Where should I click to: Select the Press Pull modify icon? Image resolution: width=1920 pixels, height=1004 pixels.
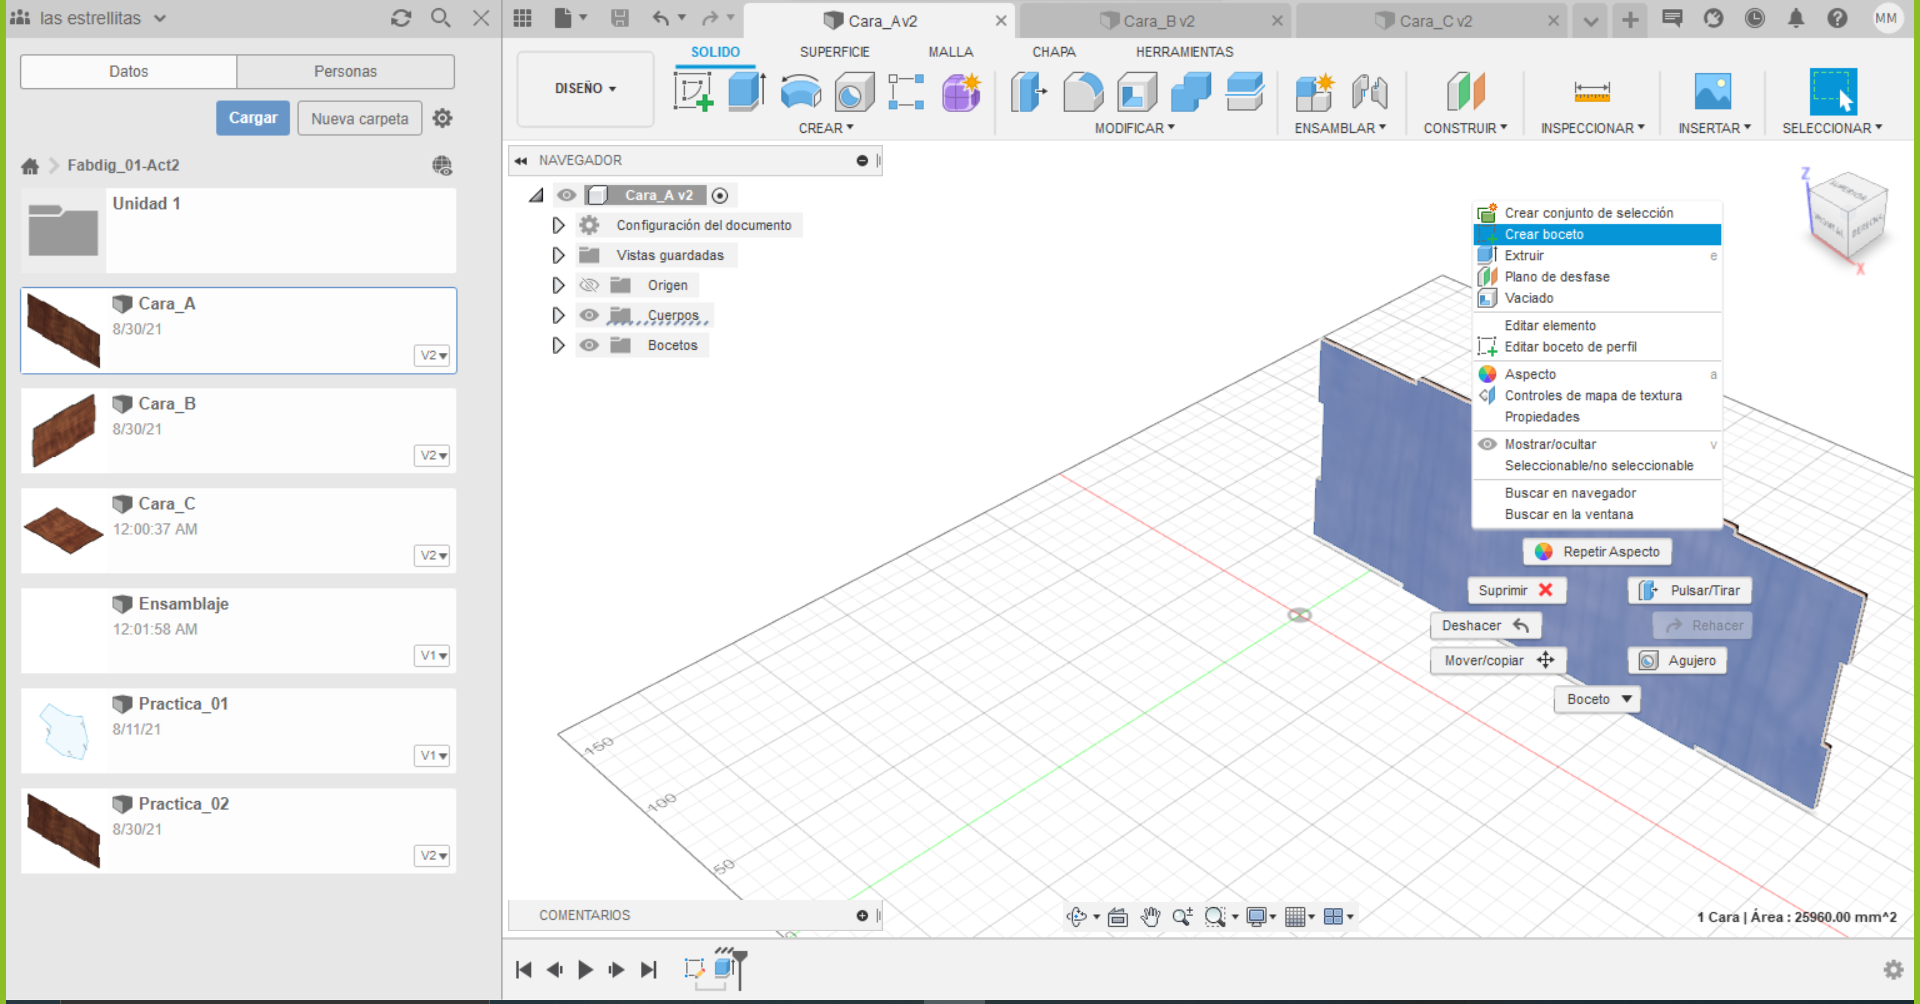(x=1028, y=92)
